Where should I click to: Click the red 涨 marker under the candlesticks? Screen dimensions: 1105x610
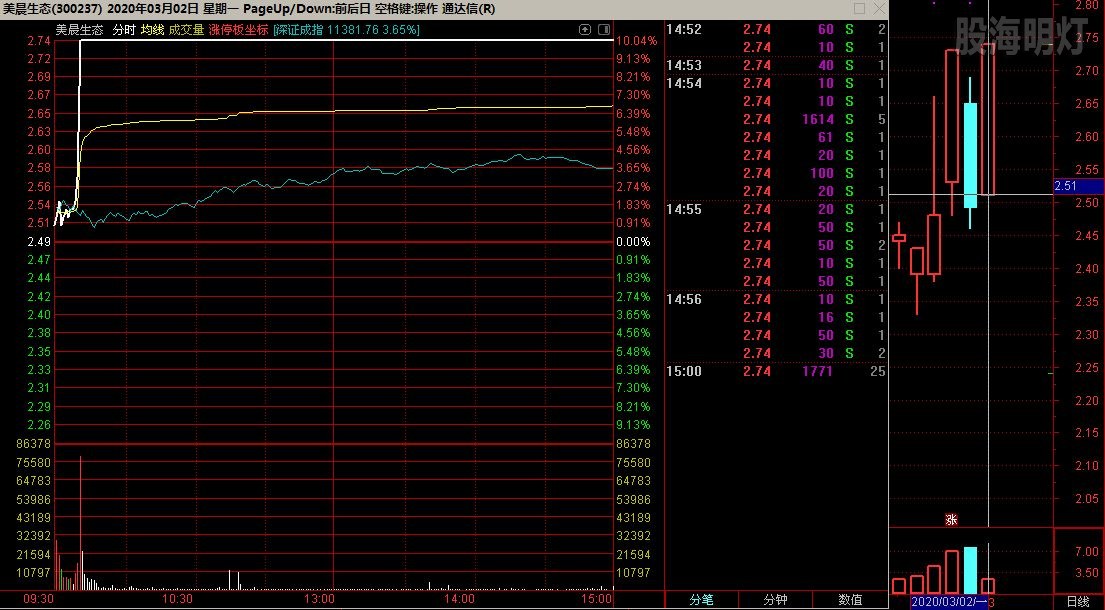[x=951, y=520]
